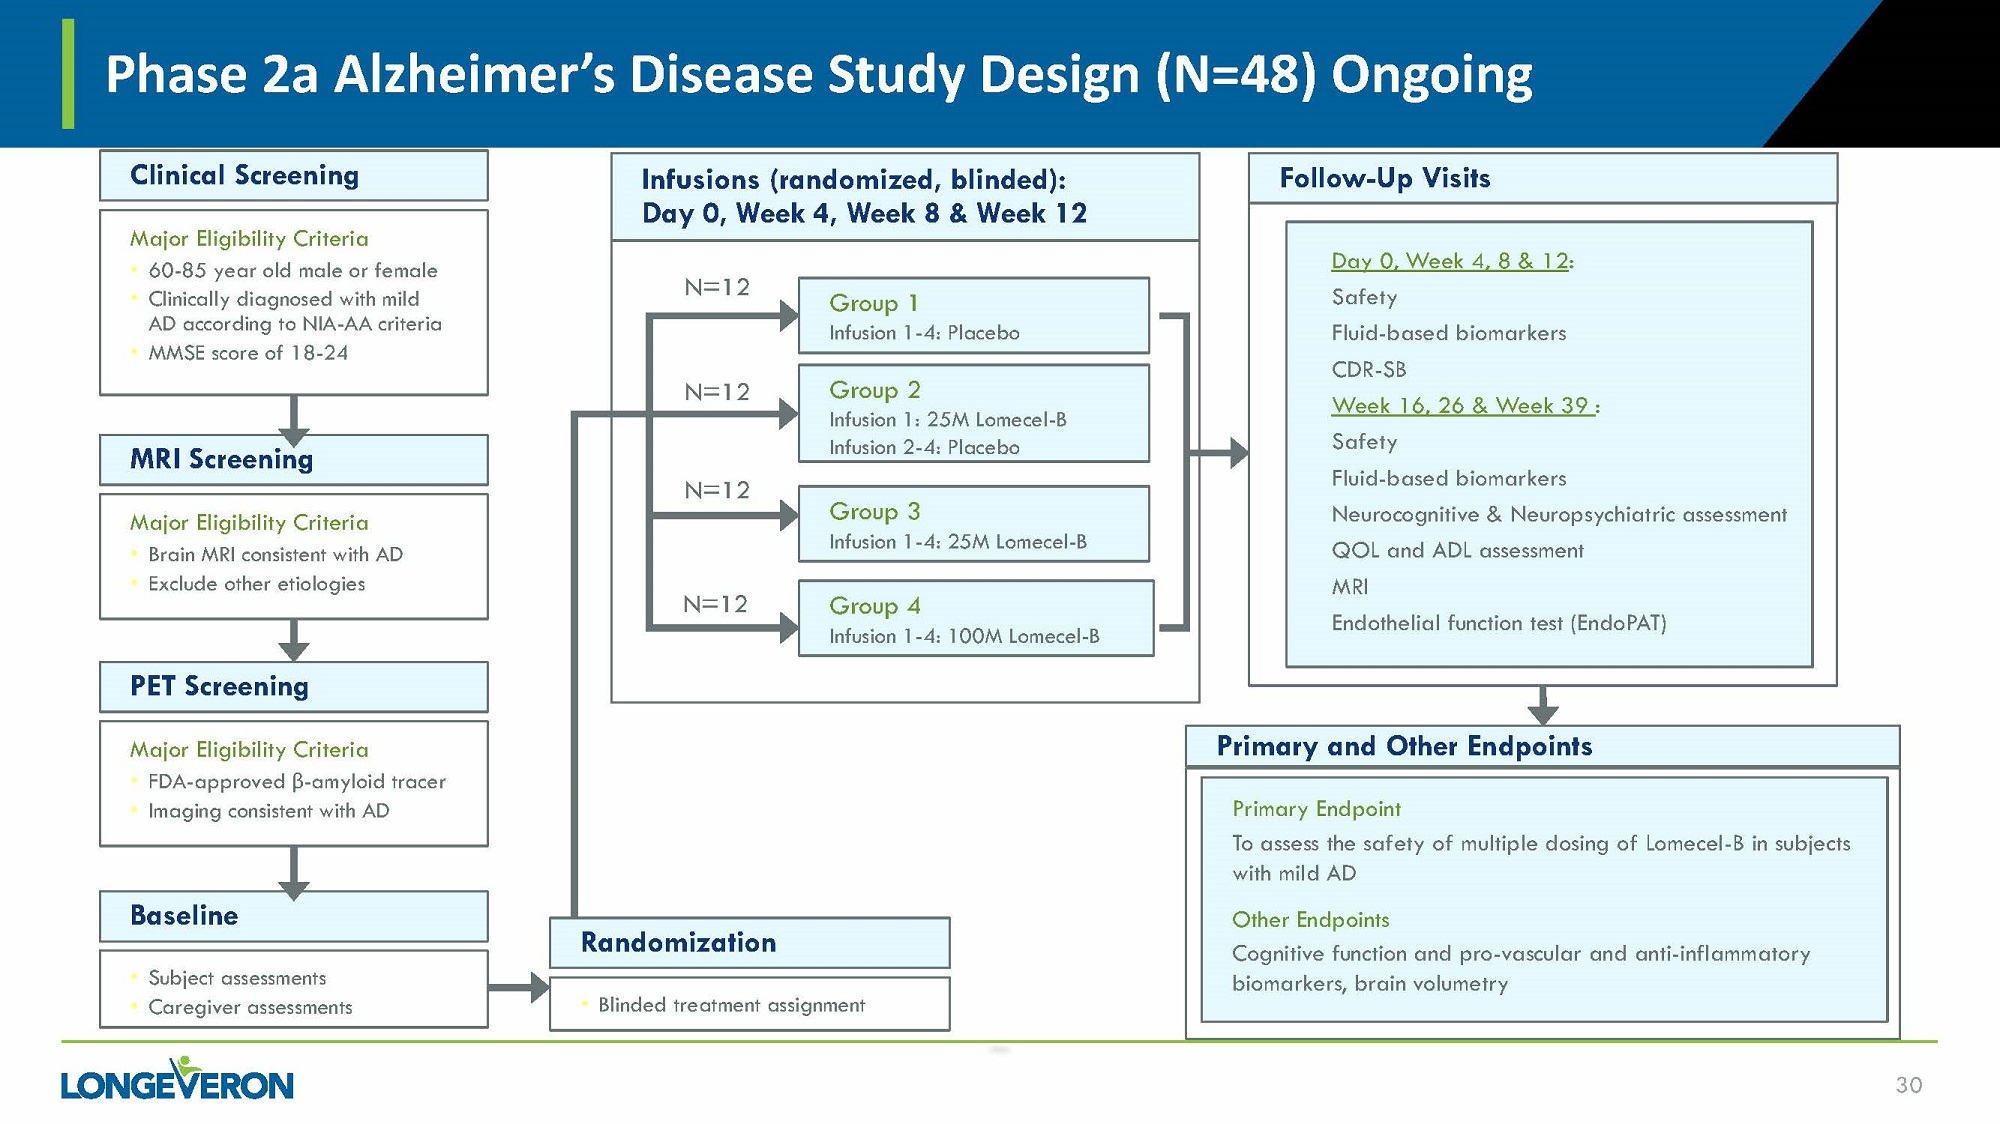2000x1124 pixels.
Task: Click the underlined Week 16, 26 & Week 39 link
Action: pyautogui.click(x=1460, y=406)
